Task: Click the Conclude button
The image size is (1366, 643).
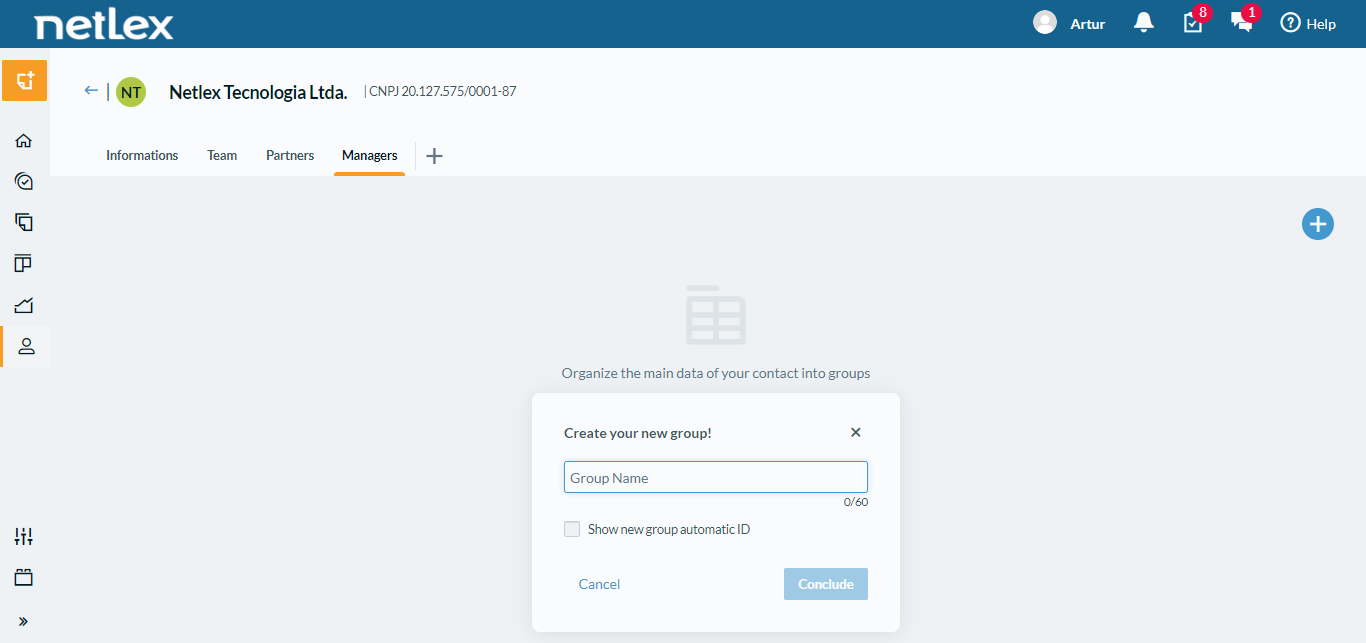Action: pyautogui.click(x=826, y=584)
